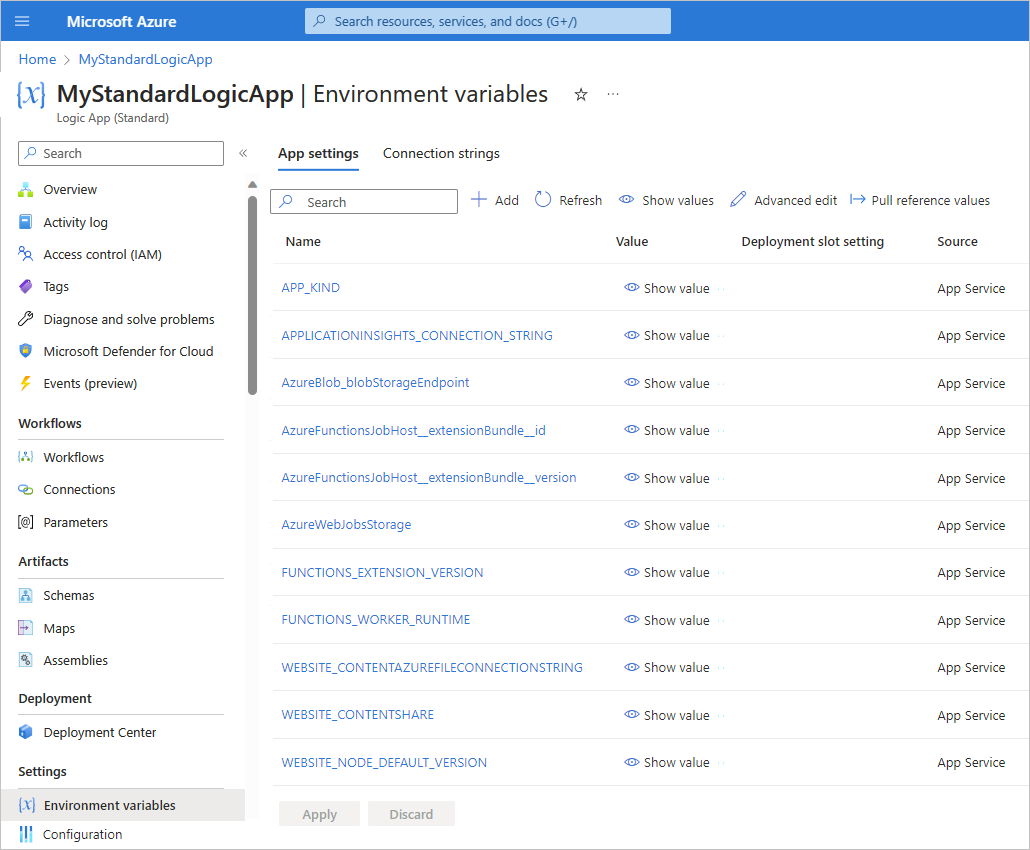Click the Value column header
This screenshot has height=850, width=1030.
632,242
